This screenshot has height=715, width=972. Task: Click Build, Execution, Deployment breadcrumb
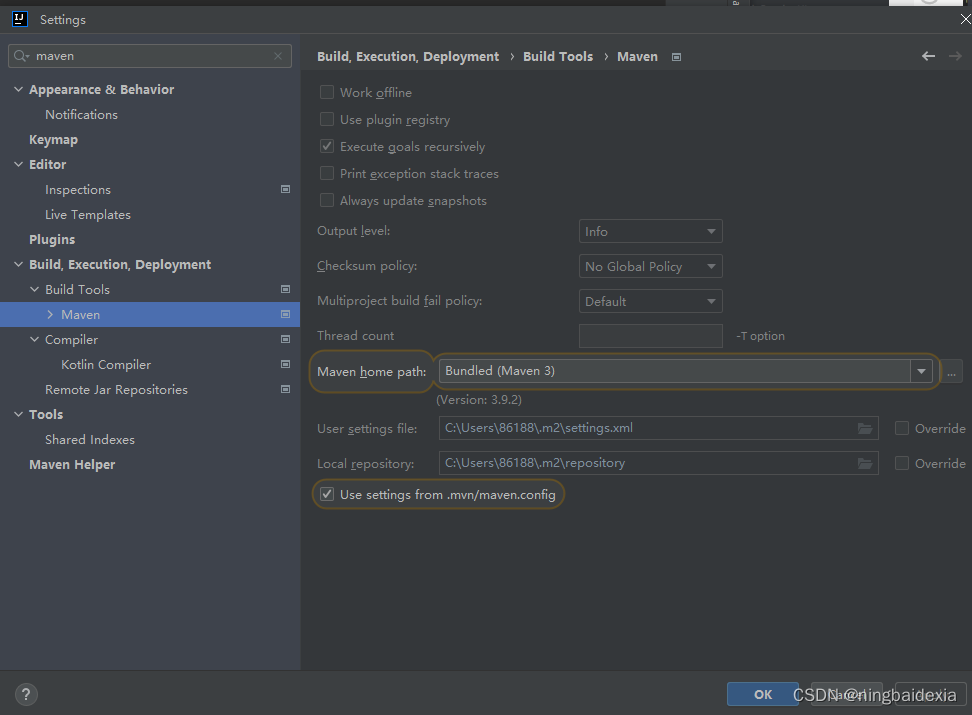click(x=408, y=56)
